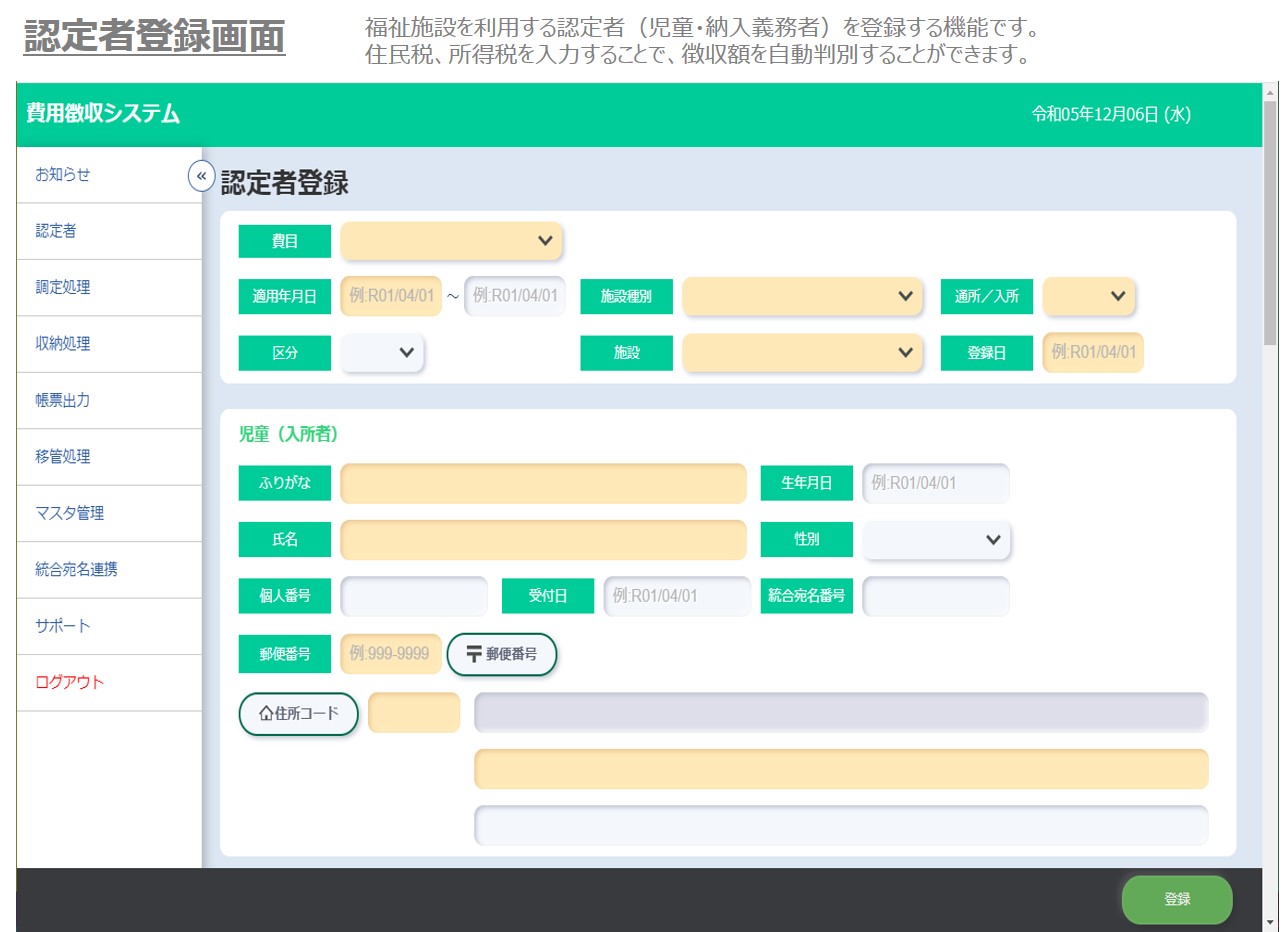The height and width of the screenshot is (932, 1287).
Task: Collapse the sidebar with the double-chevron icon
Action: [x=201, y=177]
